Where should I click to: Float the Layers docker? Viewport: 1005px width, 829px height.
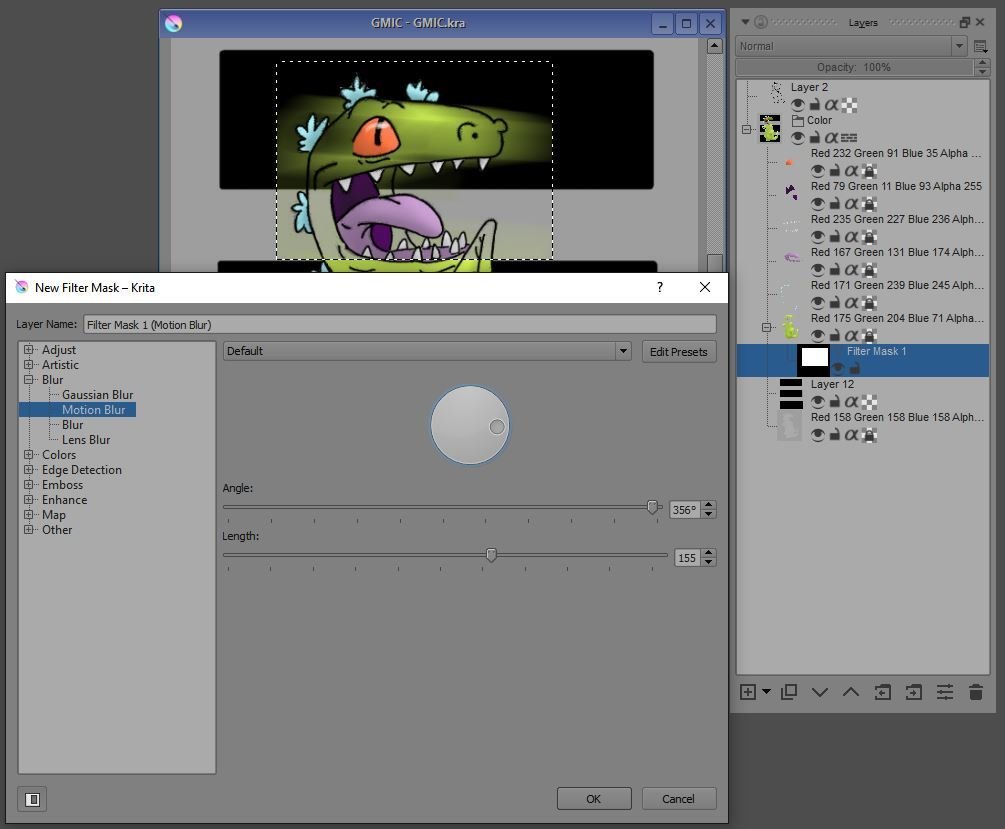click(x=965, y=22)
